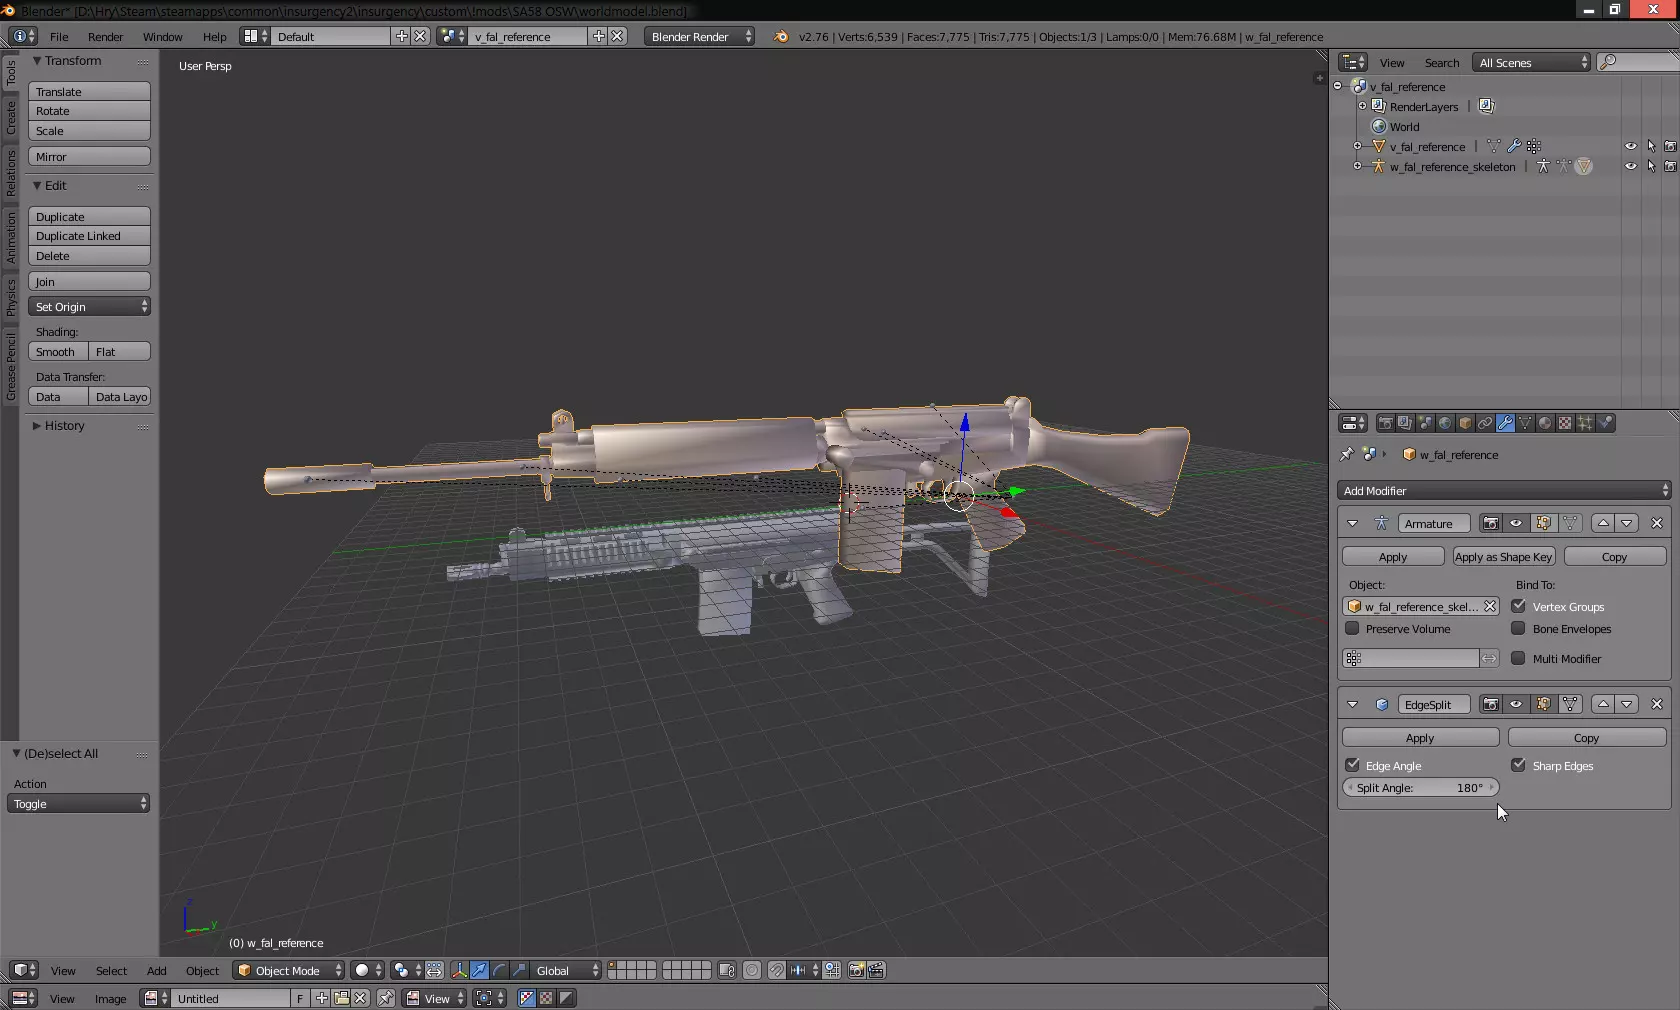Open the Select menu in the viewport header
The height and width of the screenshot is (1010, 1680).
(111, 971)
